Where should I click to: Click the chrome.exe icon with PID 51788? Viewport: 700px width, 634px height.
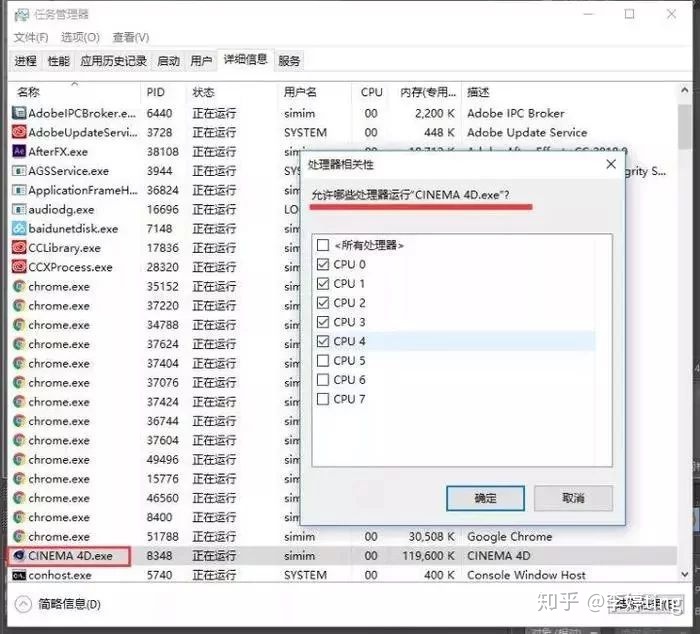[x=19, y=536]
